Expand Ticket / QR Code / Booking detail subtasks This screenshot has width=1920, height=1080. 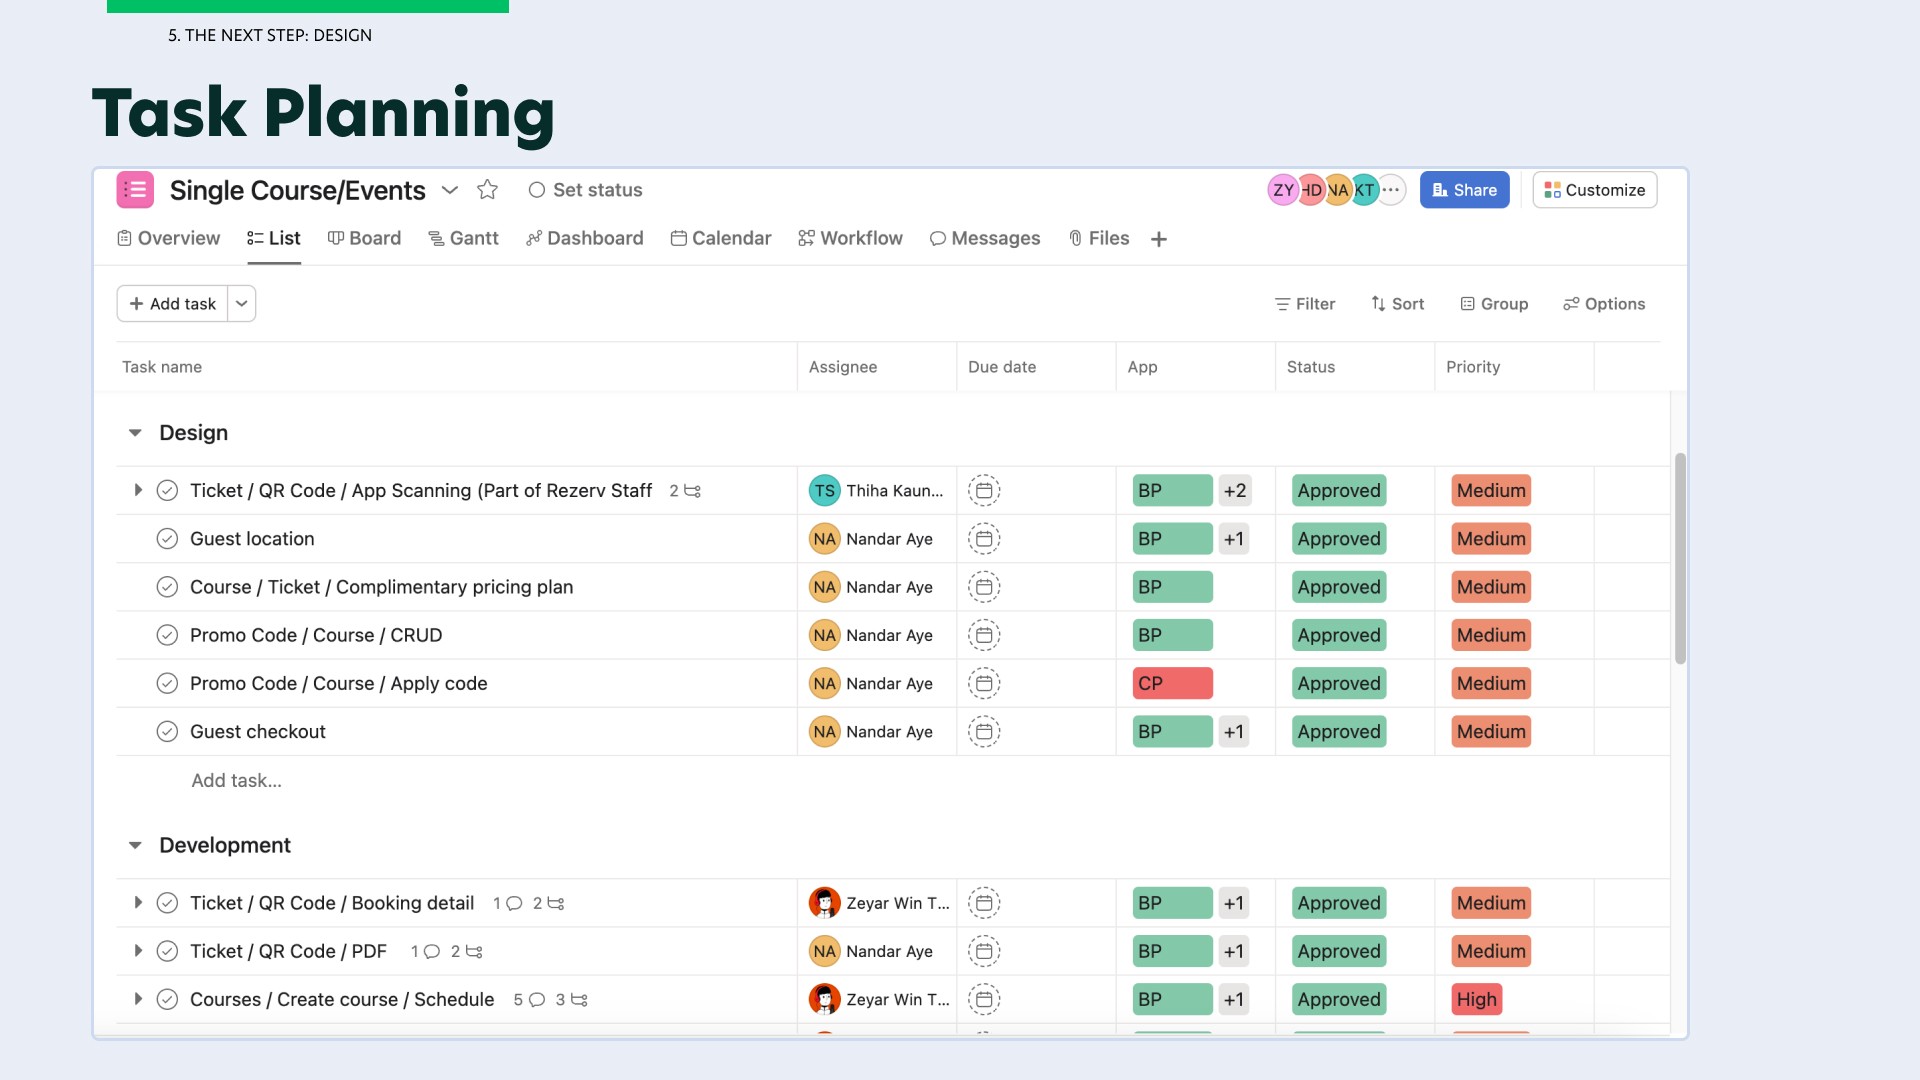pos(138,903)
